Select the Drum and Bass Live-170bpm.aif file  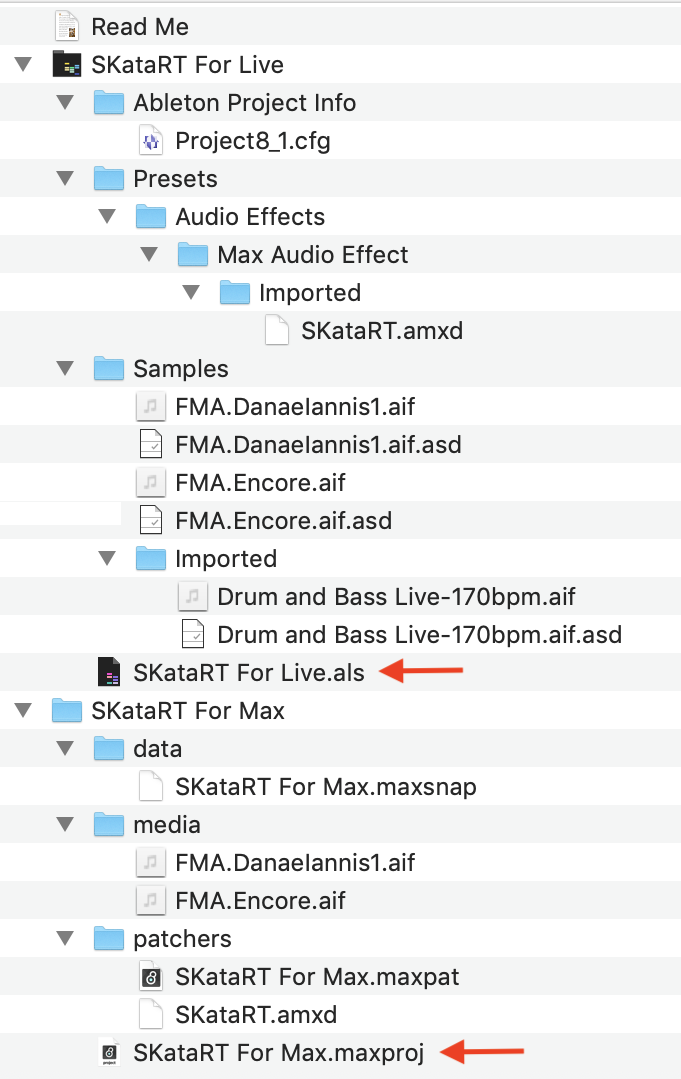pos(396,597)
